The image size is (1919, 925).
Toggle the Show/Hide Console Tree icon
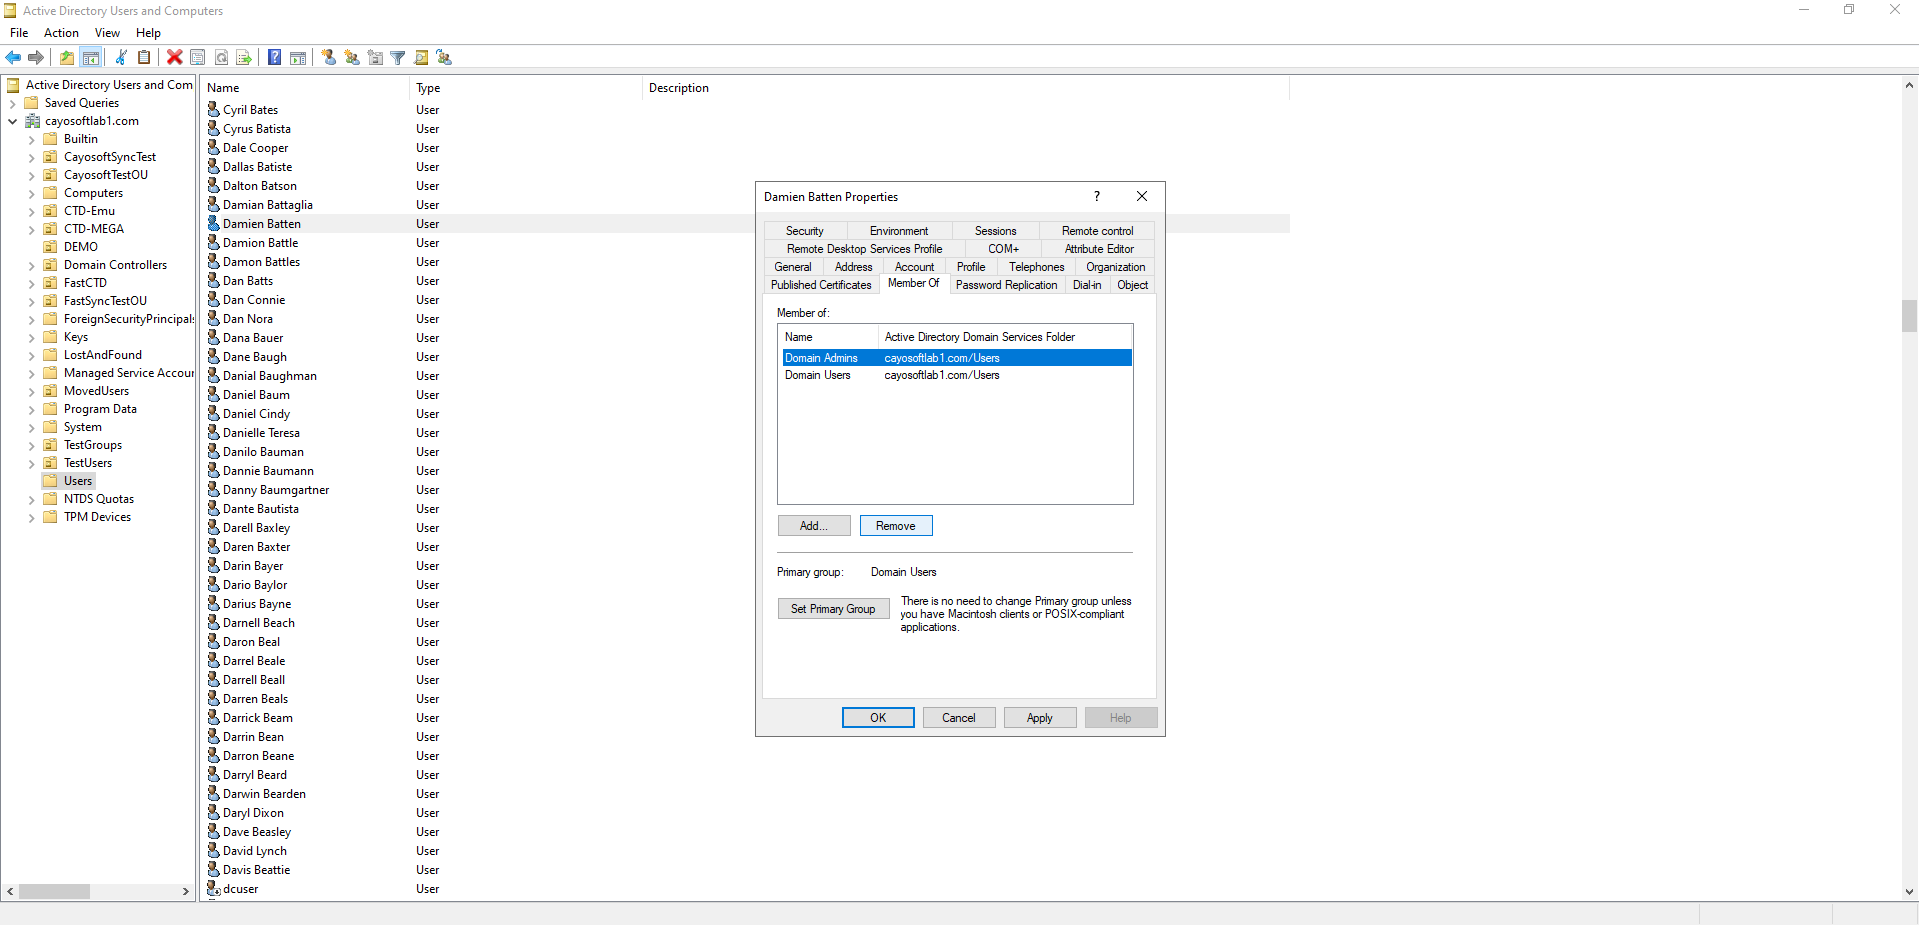[91, 58]
